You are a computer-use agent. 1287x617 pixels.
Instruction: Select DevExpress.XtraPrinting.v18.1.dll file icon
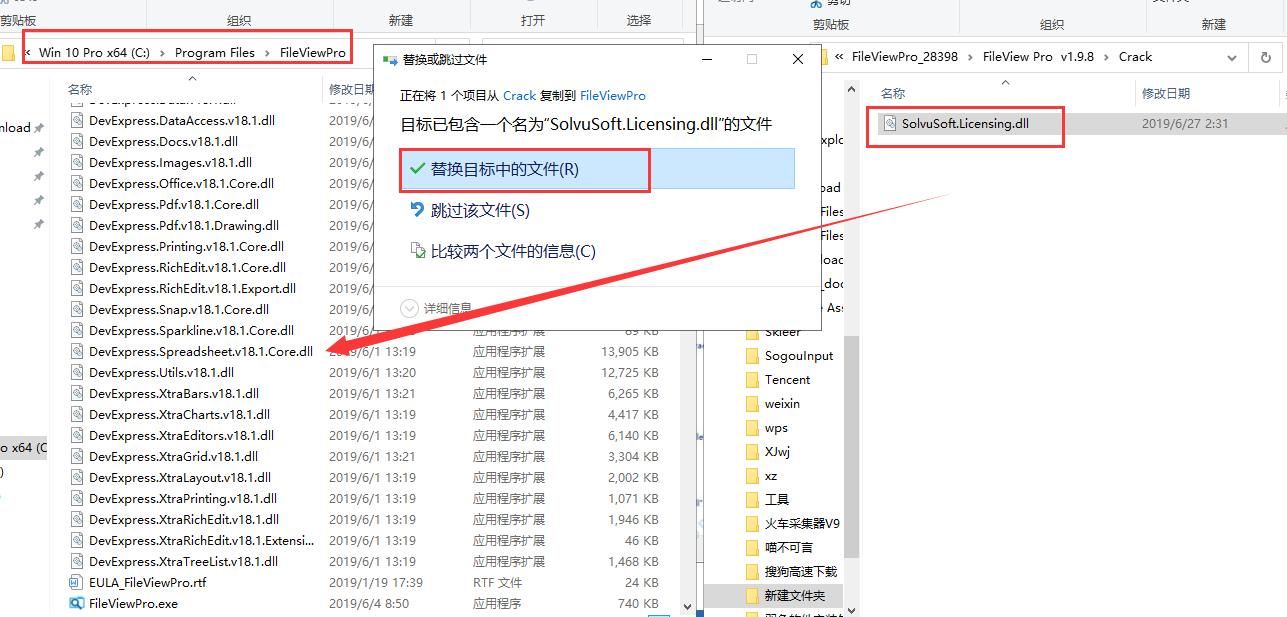[x=77, y=498]
